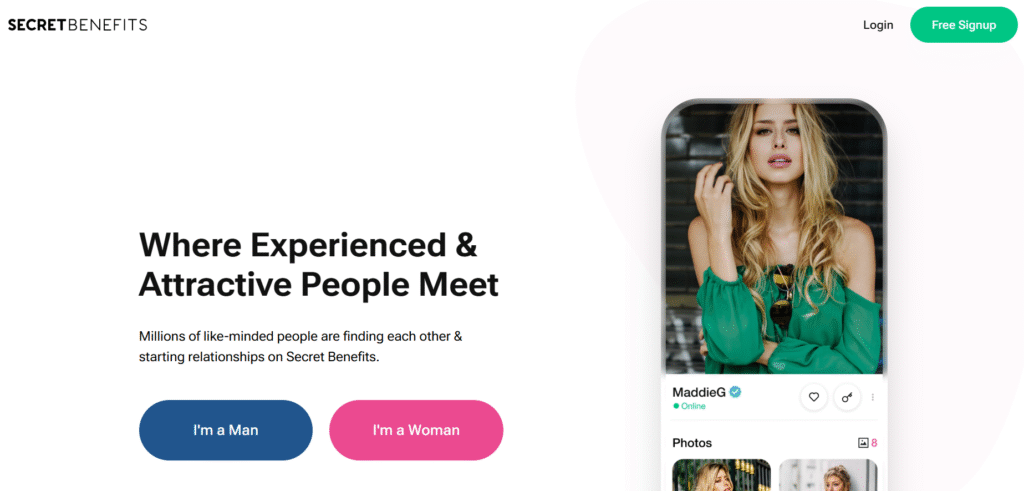Viewport: 1024px width, 491px height.
Task: Click the Photos section heading
Action: pos(692,443)
